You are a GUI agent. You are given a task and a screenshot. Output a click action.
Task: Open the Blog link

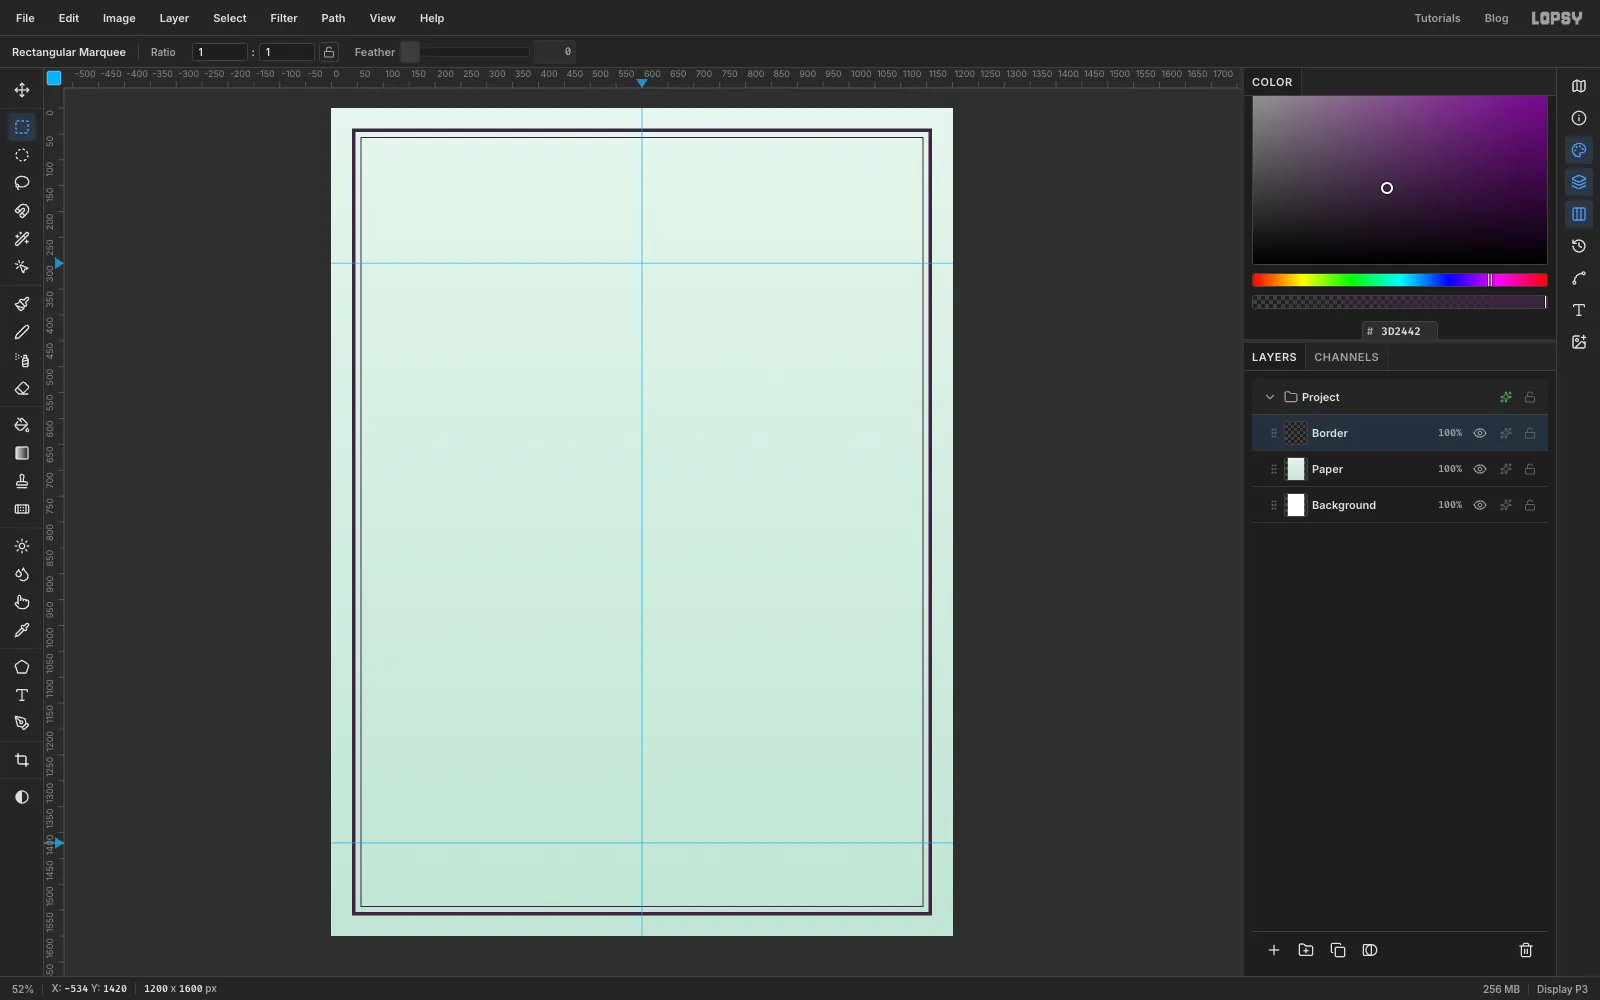(x=1496, y=18)
